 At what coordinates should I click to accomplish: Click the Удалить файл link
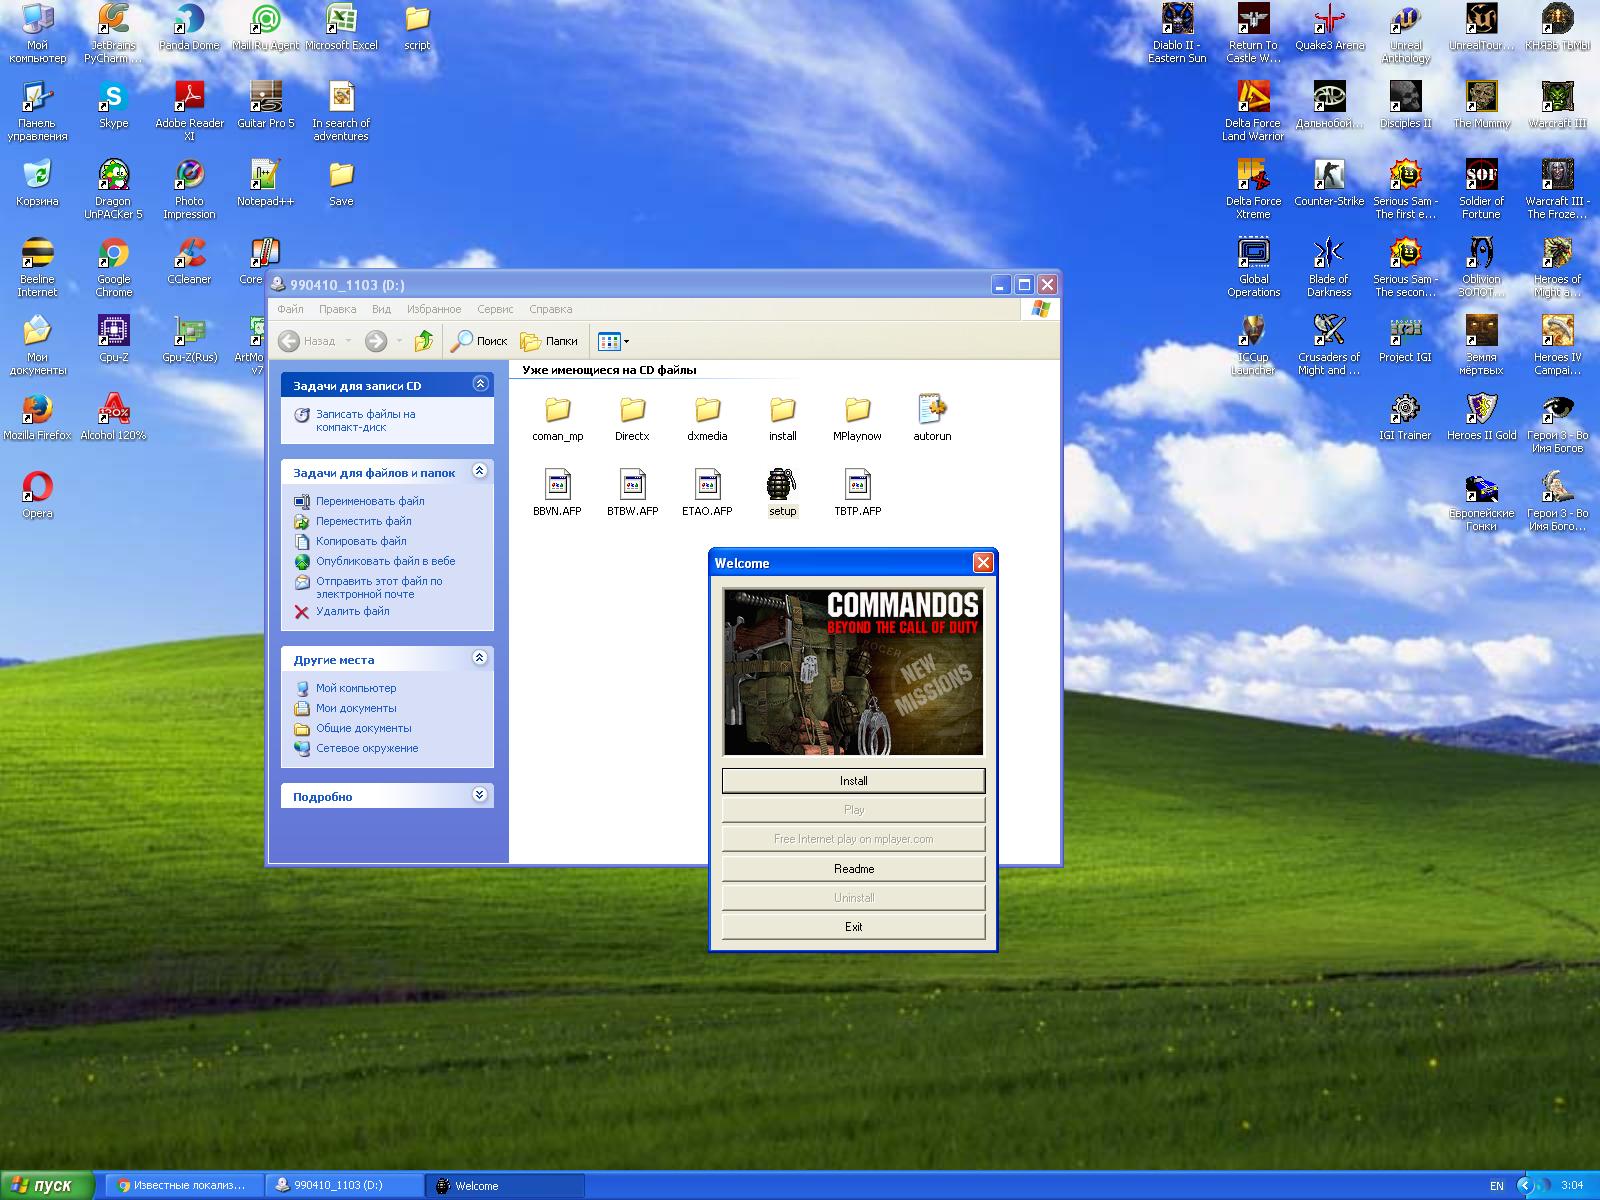coord(352,611)
